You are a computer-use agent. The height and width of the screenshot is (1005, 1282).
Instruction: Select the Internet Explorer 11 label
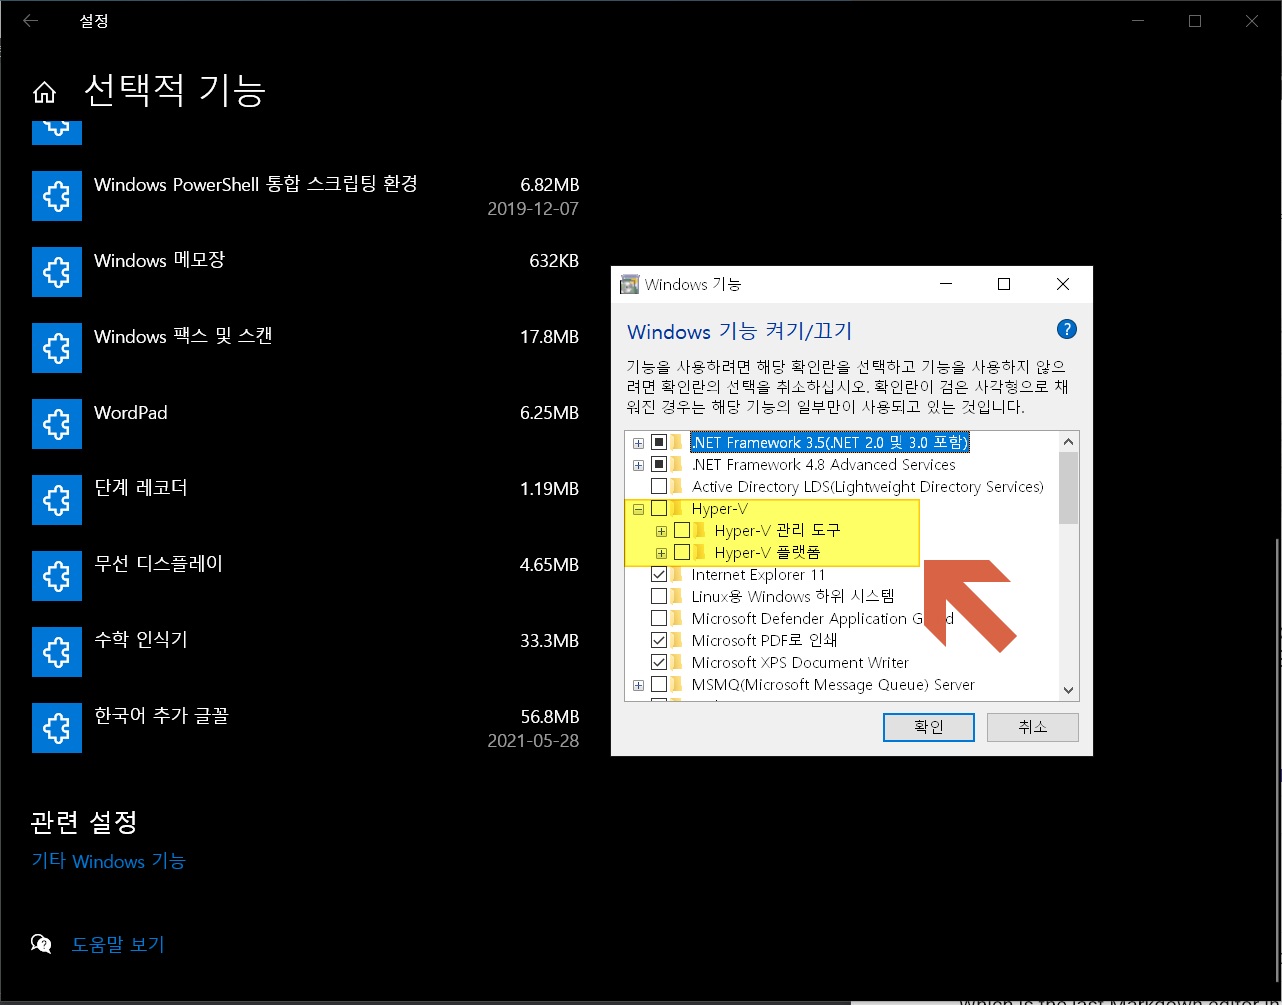tap(758, 574)
